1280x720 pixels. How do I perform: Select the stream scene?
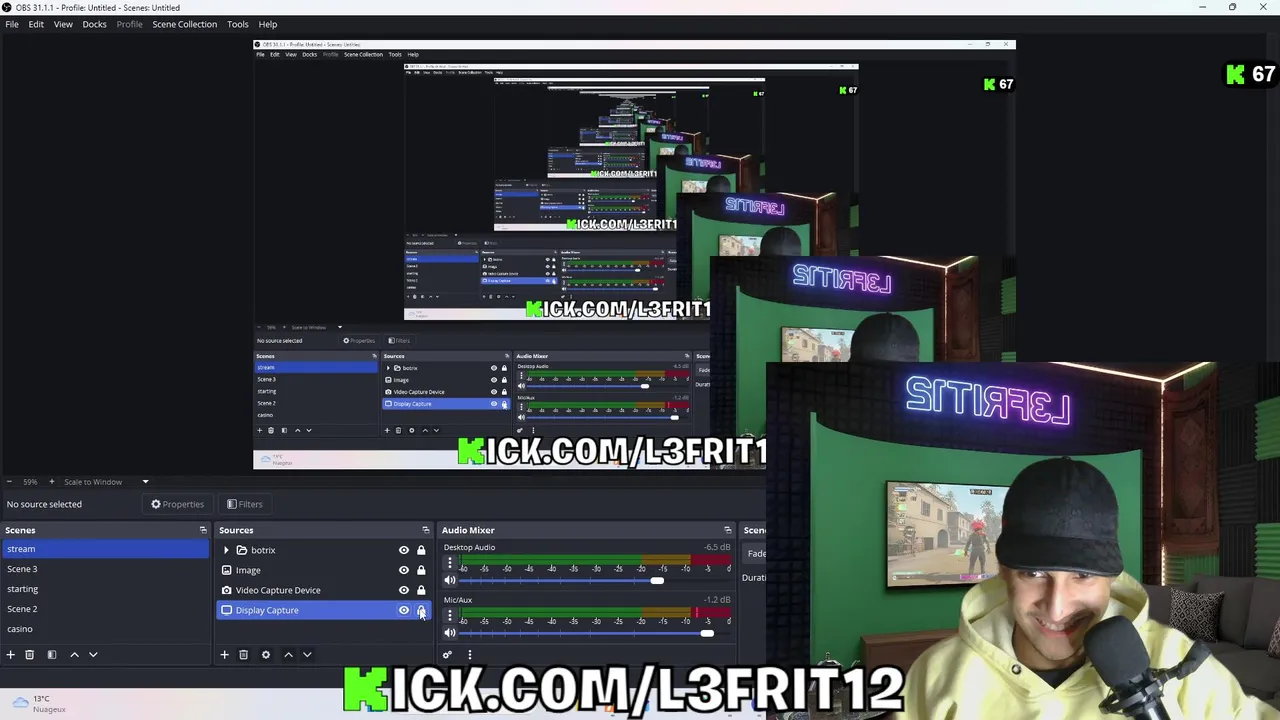[106, 549]
